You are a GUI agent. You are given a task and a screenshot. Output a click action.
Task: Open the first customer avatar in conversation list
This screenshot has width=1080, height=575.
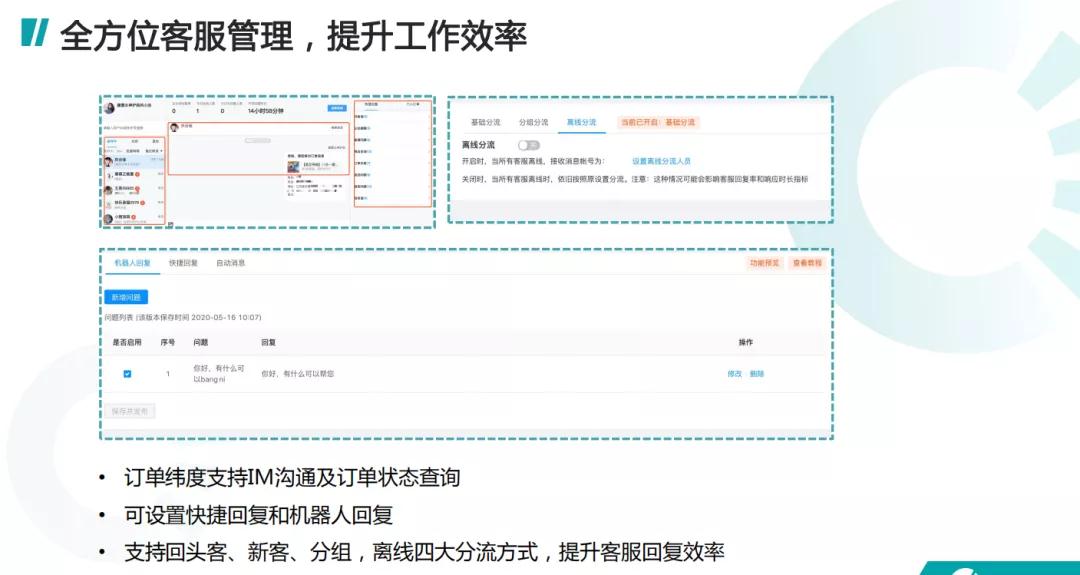coord(107,160)
